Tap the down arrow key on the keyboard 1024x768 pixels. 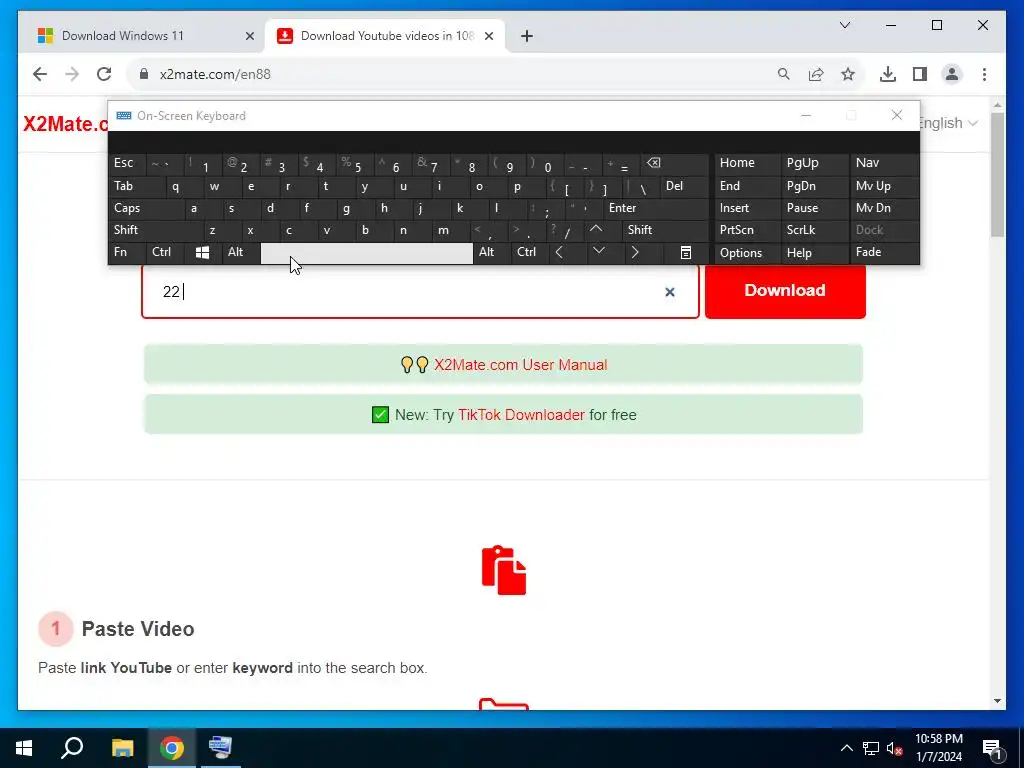point(598,251)
